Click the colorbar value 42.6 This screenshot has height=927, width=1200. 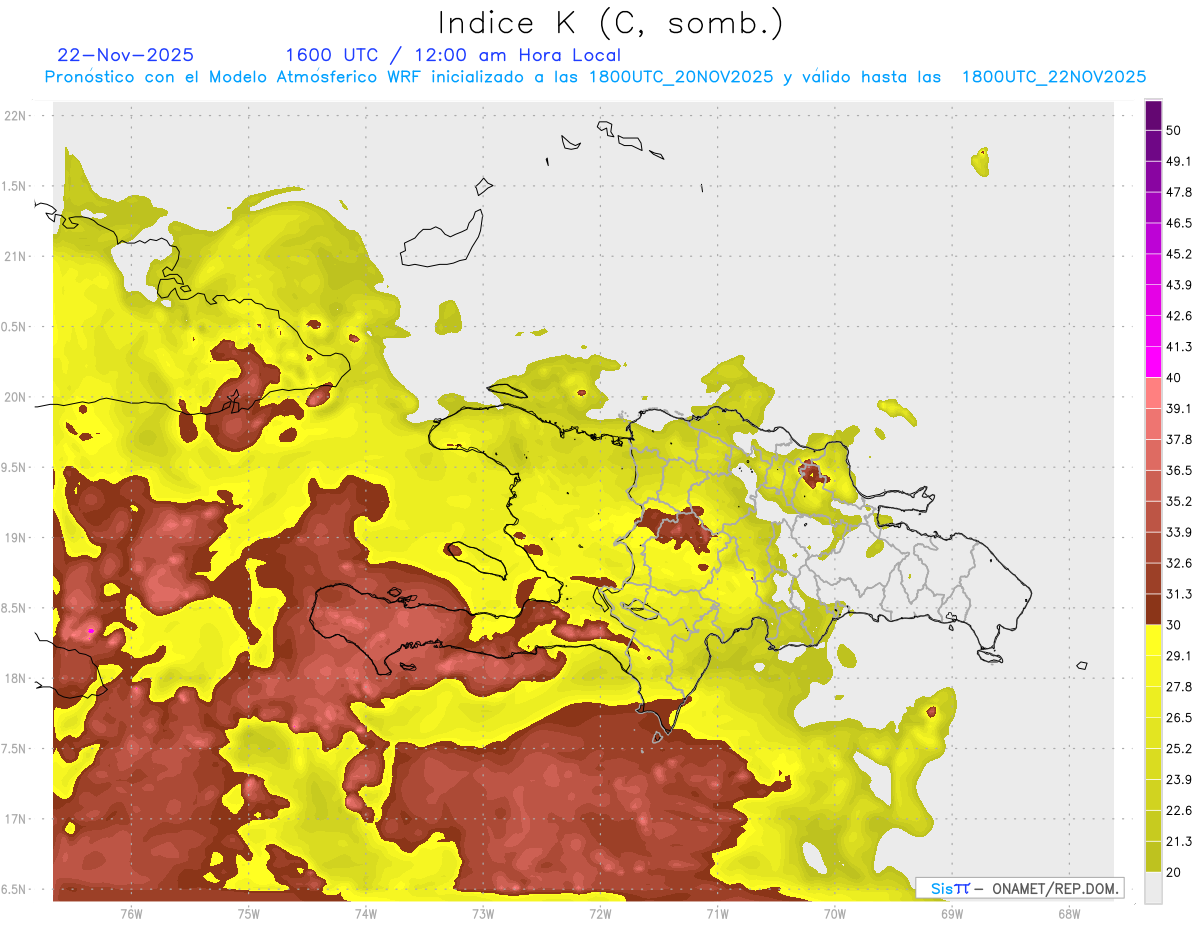click(x=1179, y=316)
